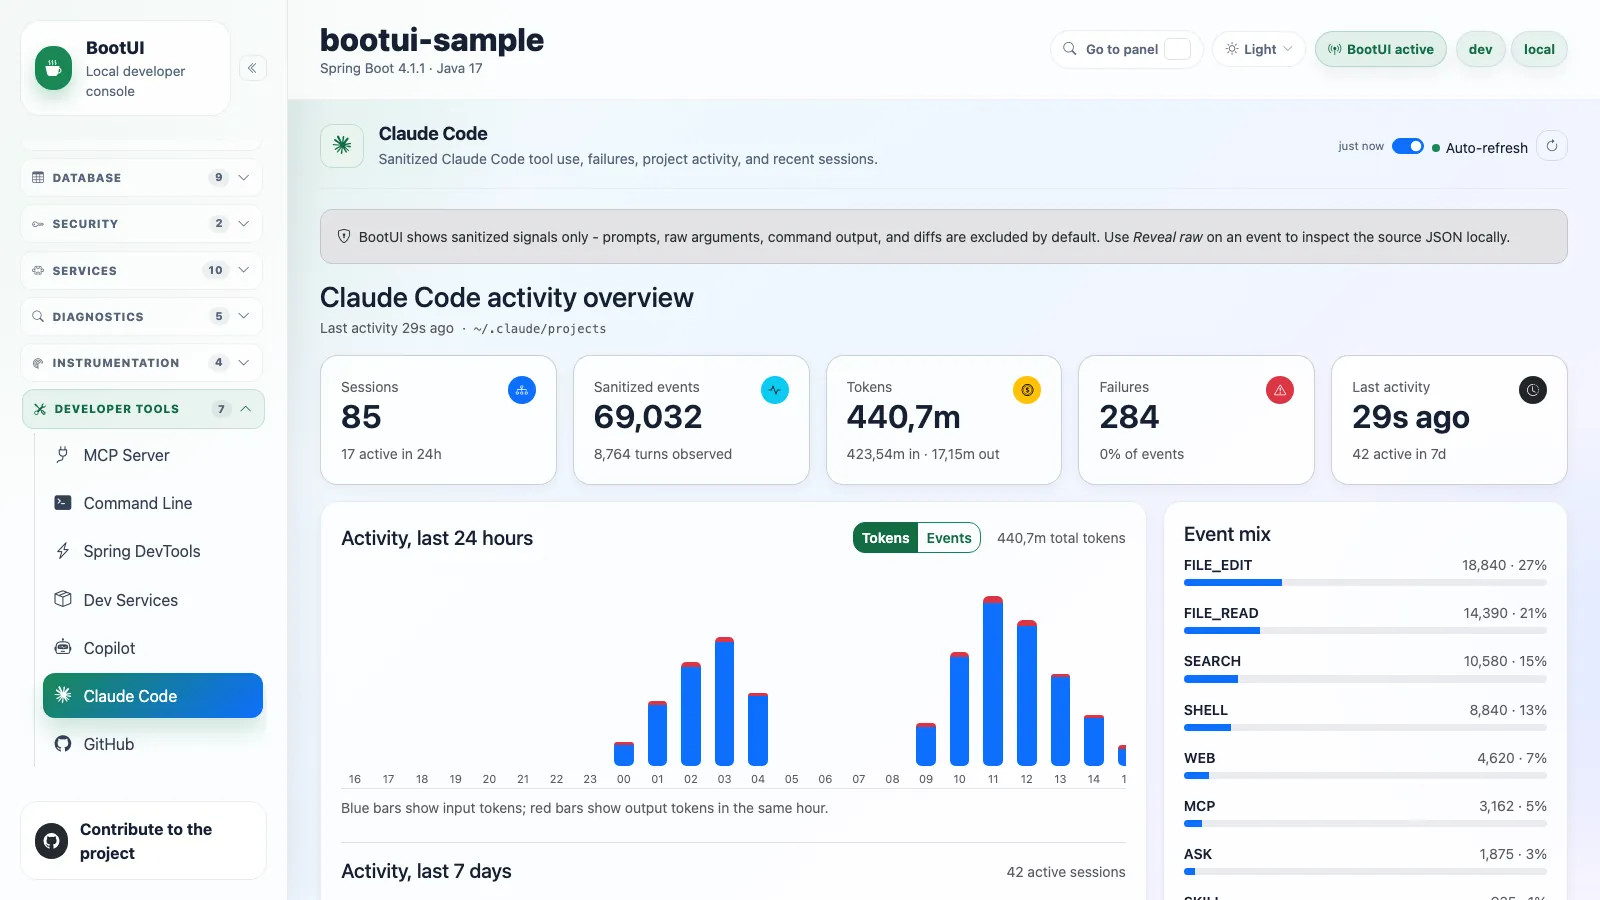Click the Services section icon
The width and height of the screenshot is (1600, 900).
point(38,270)
